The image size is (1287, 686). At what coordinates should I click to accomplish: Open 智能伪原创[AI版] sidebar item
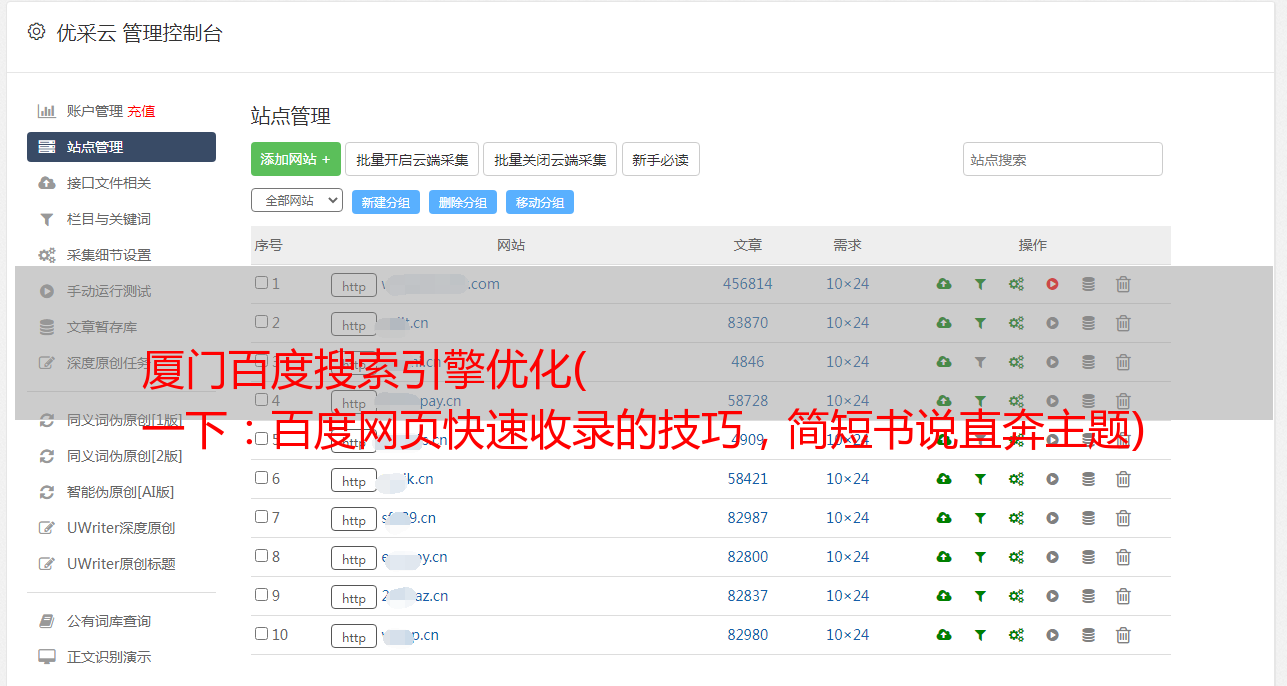pyautogui.click(x=121, y=492)
